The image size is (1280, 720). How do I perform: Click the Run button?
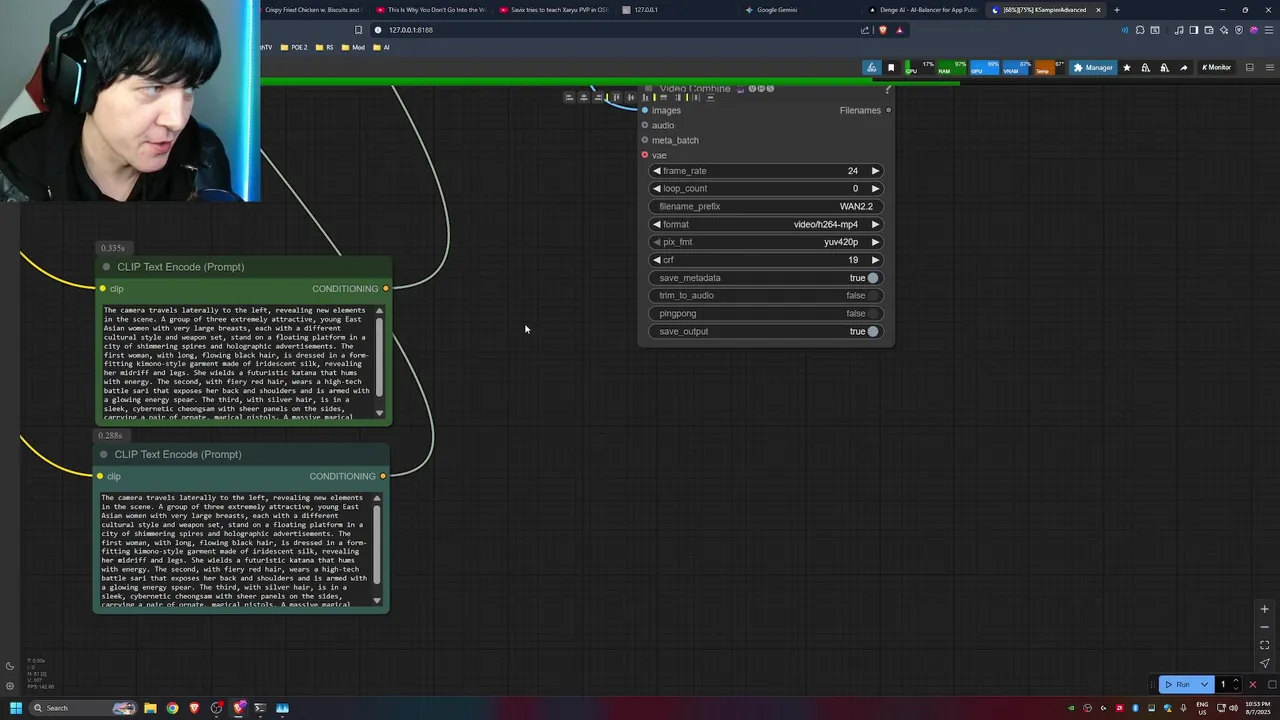pyautogui.click(x=1177, y=684)
